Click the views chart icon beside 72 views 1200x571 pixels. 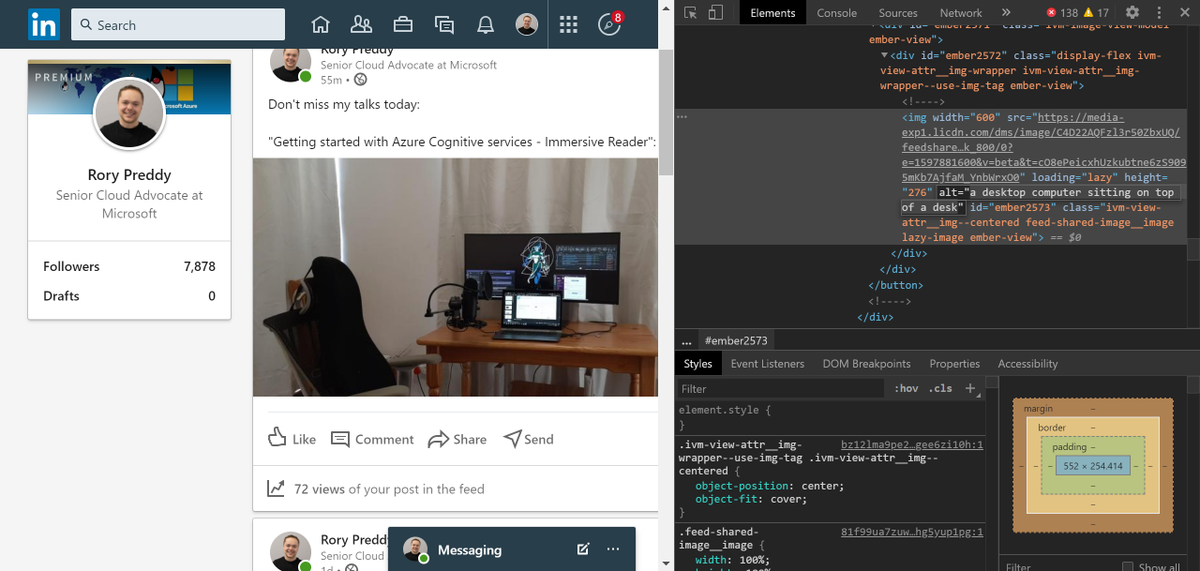(x=276, y=488)
